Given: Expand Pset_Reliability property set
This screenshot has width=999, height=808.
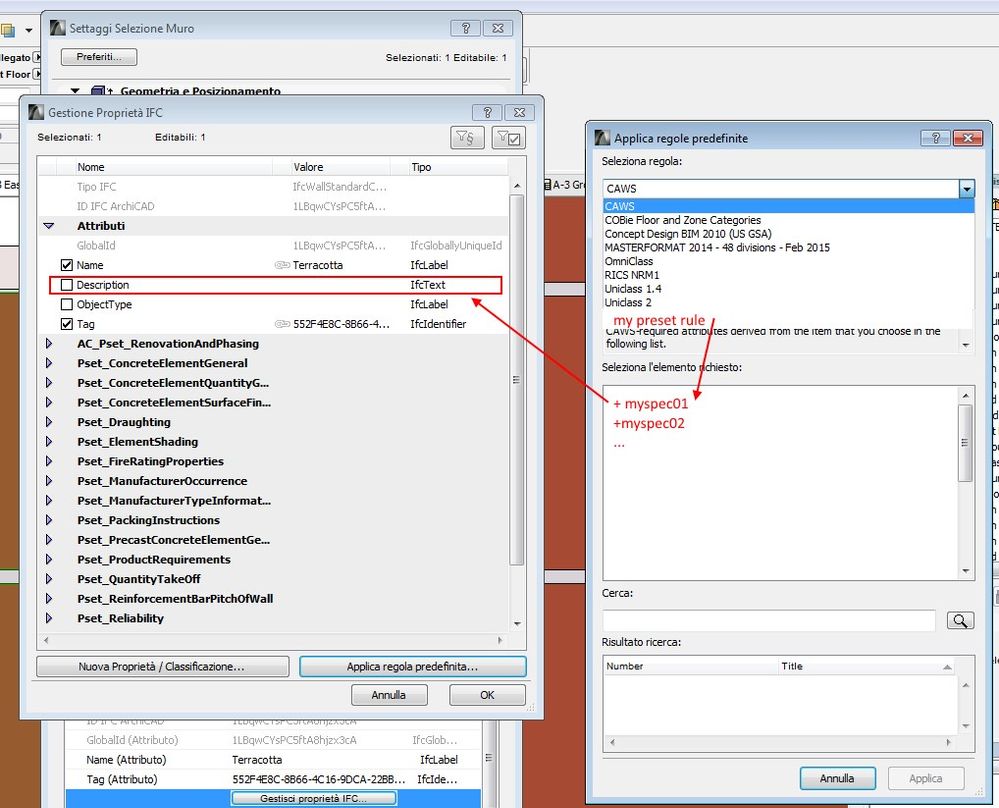Looking at the screenshot, I should point(49,618).
